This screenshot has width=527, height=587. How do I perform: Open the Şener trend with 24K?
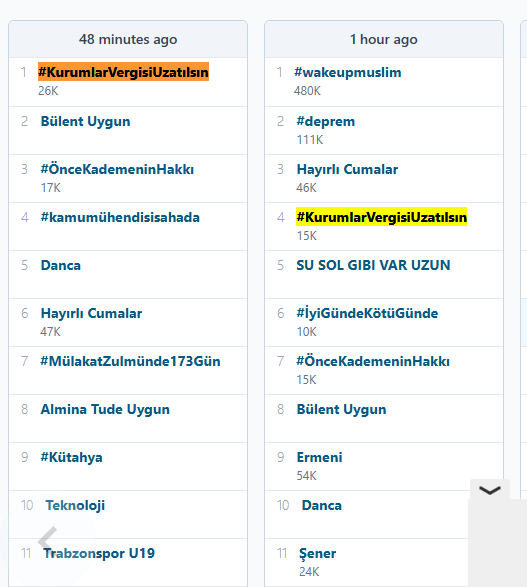pos(317,553)
